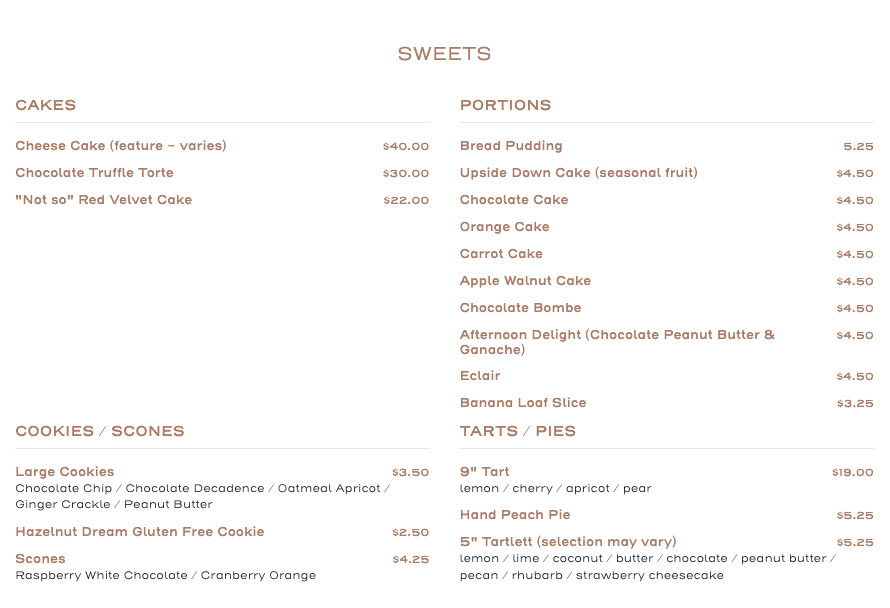
Task: Click the $19.00 price for 9" Tart
Action: click(x=852, y=473)
